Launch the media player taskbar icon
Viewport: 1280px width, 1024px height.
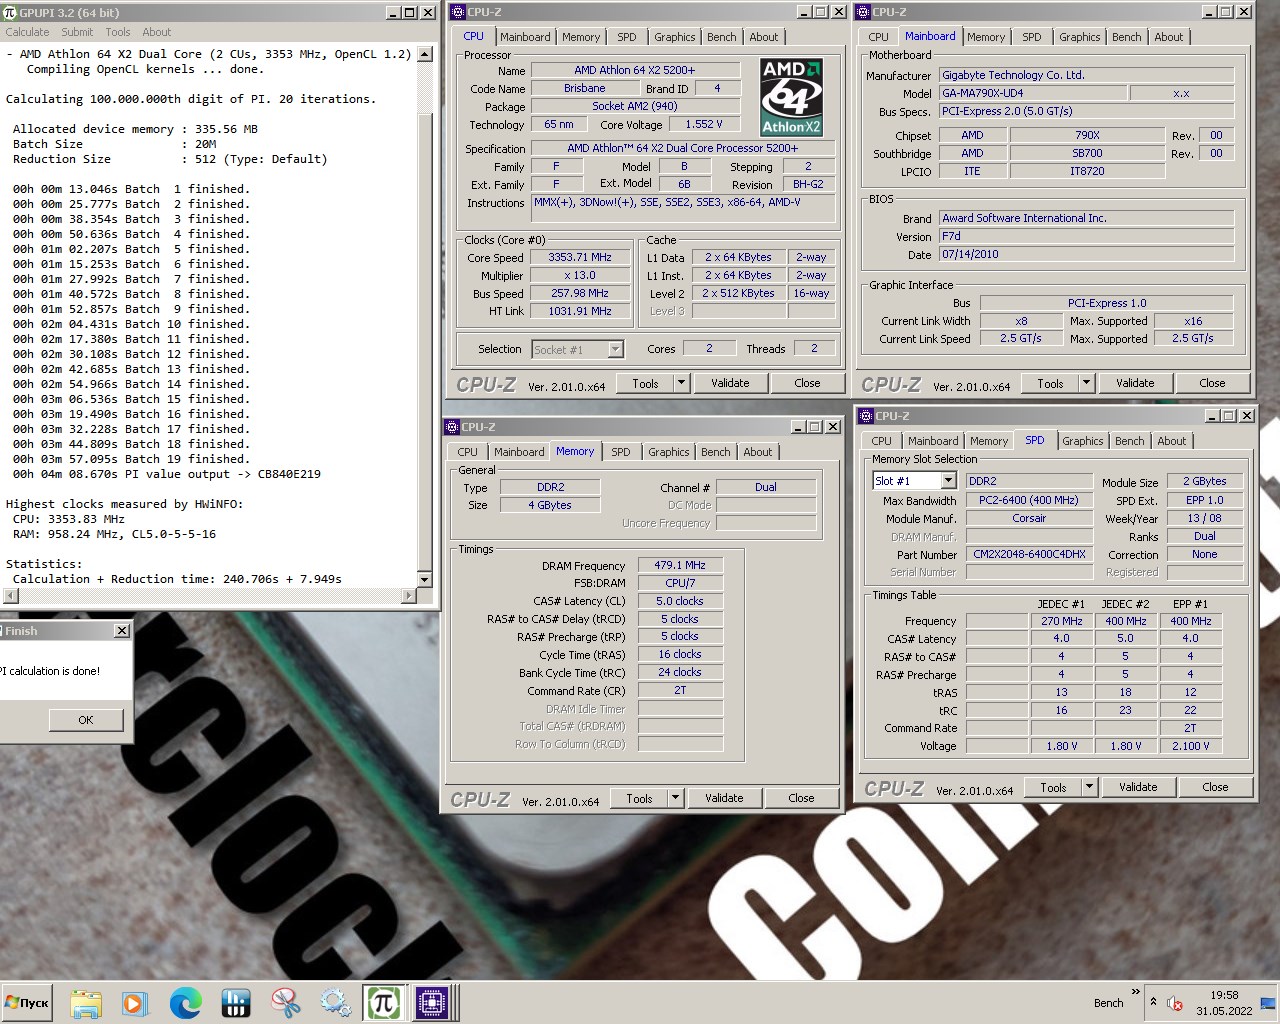(x=135, y=1002)
